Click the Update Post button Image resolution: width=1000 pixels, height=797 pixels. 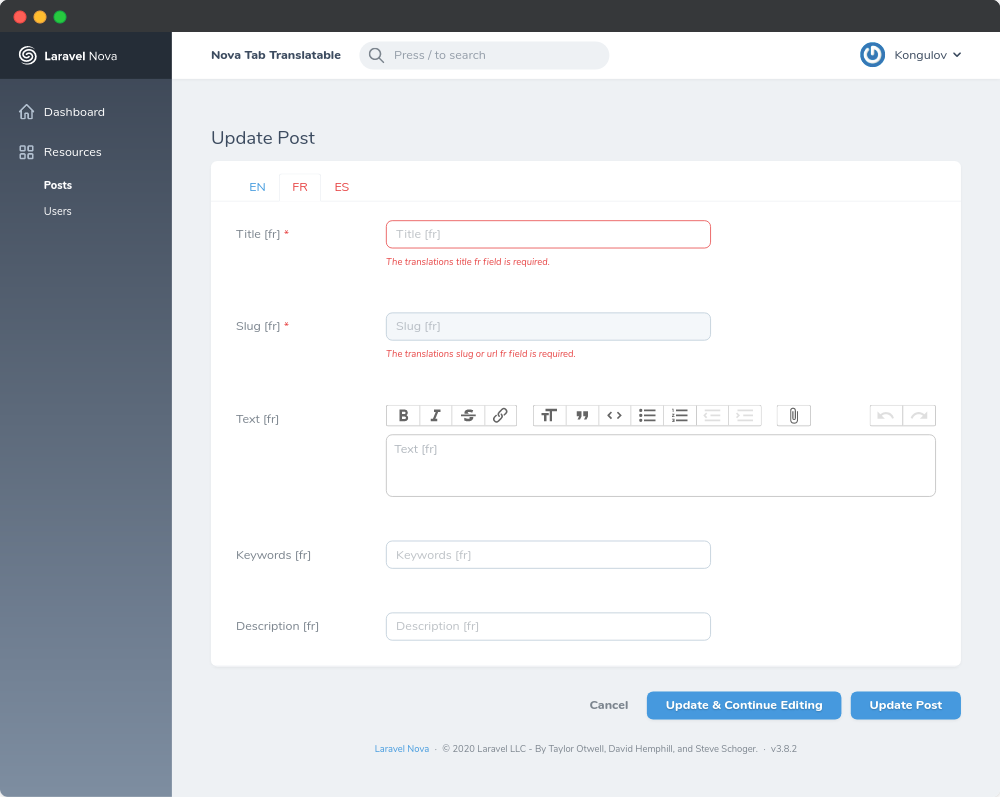pos(905,705)
